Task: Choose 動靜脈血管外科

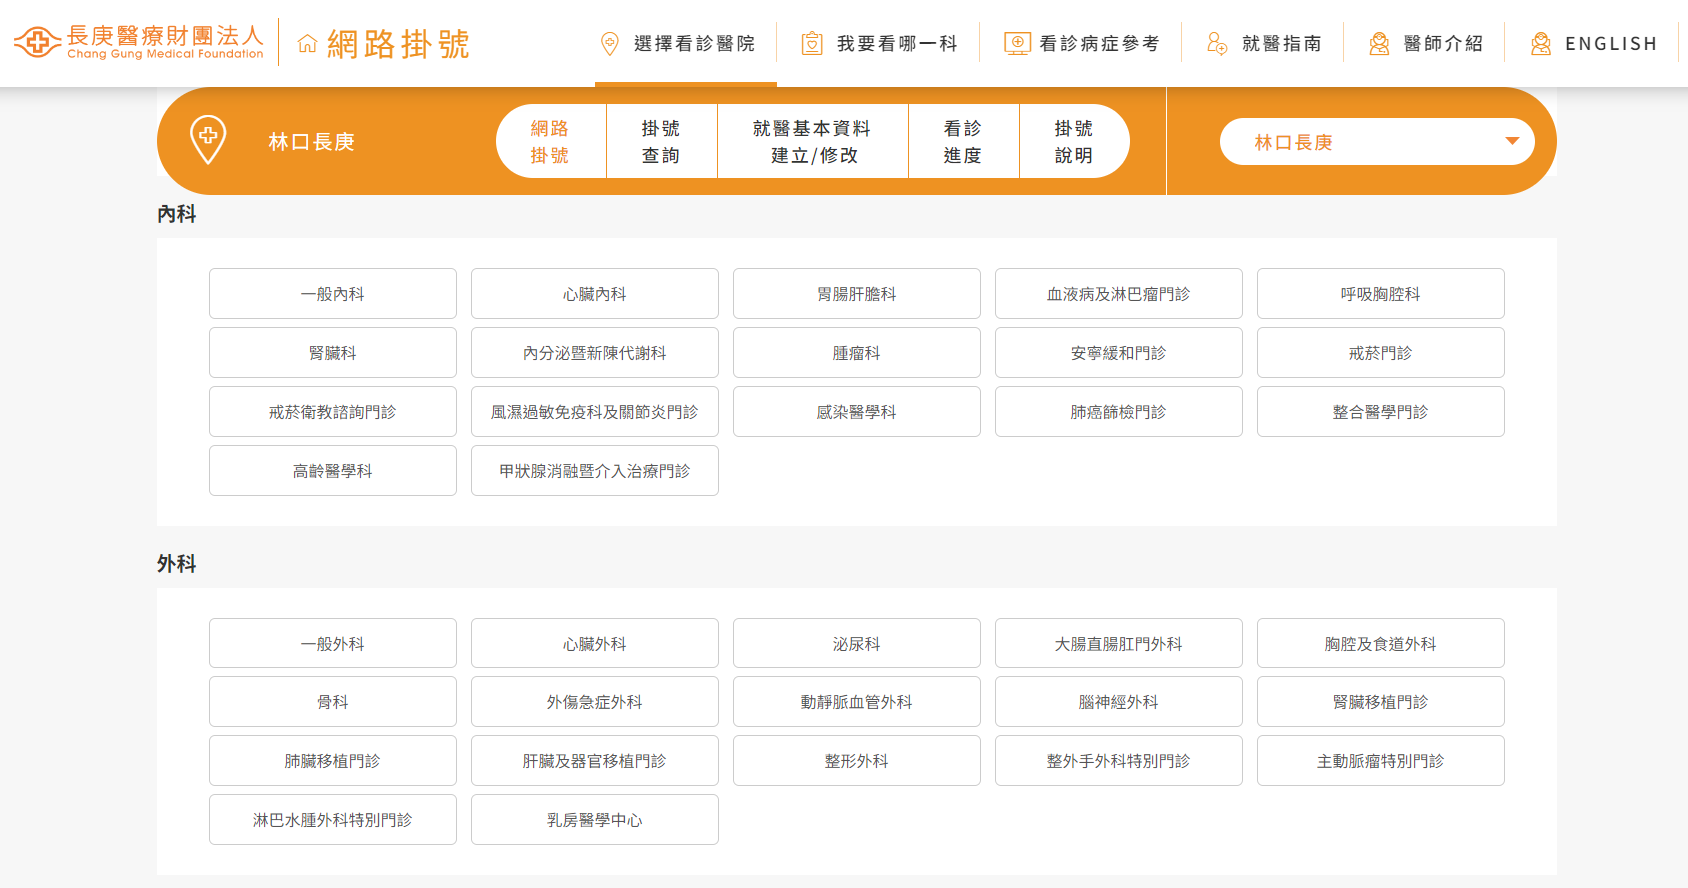Action: point(857,701)
